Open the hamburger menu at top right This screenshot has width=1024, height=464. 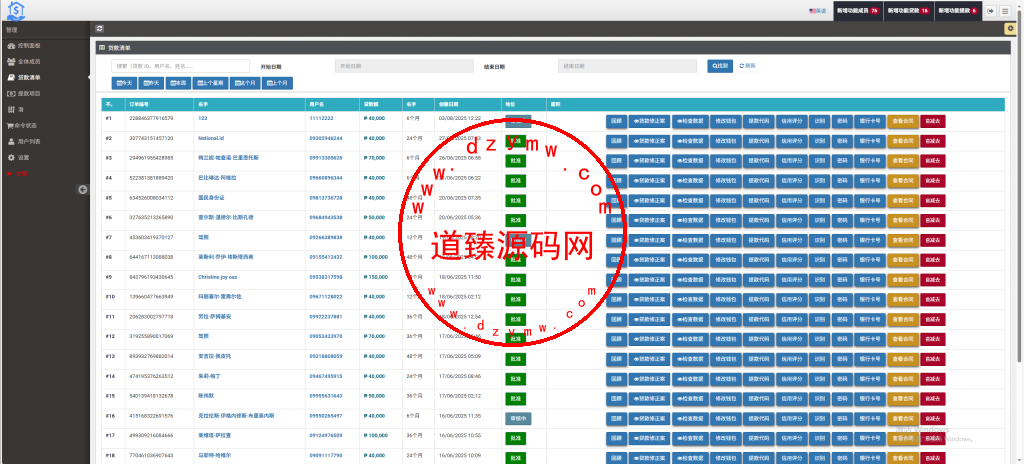(x=1004, y=11)
